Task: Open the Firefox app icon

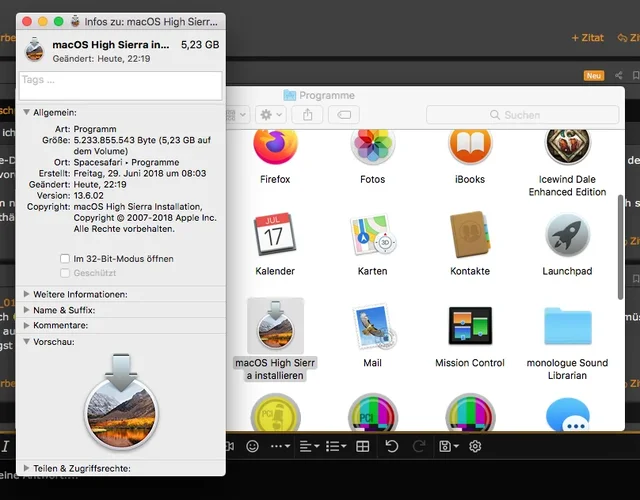Action: pos(275,145)
